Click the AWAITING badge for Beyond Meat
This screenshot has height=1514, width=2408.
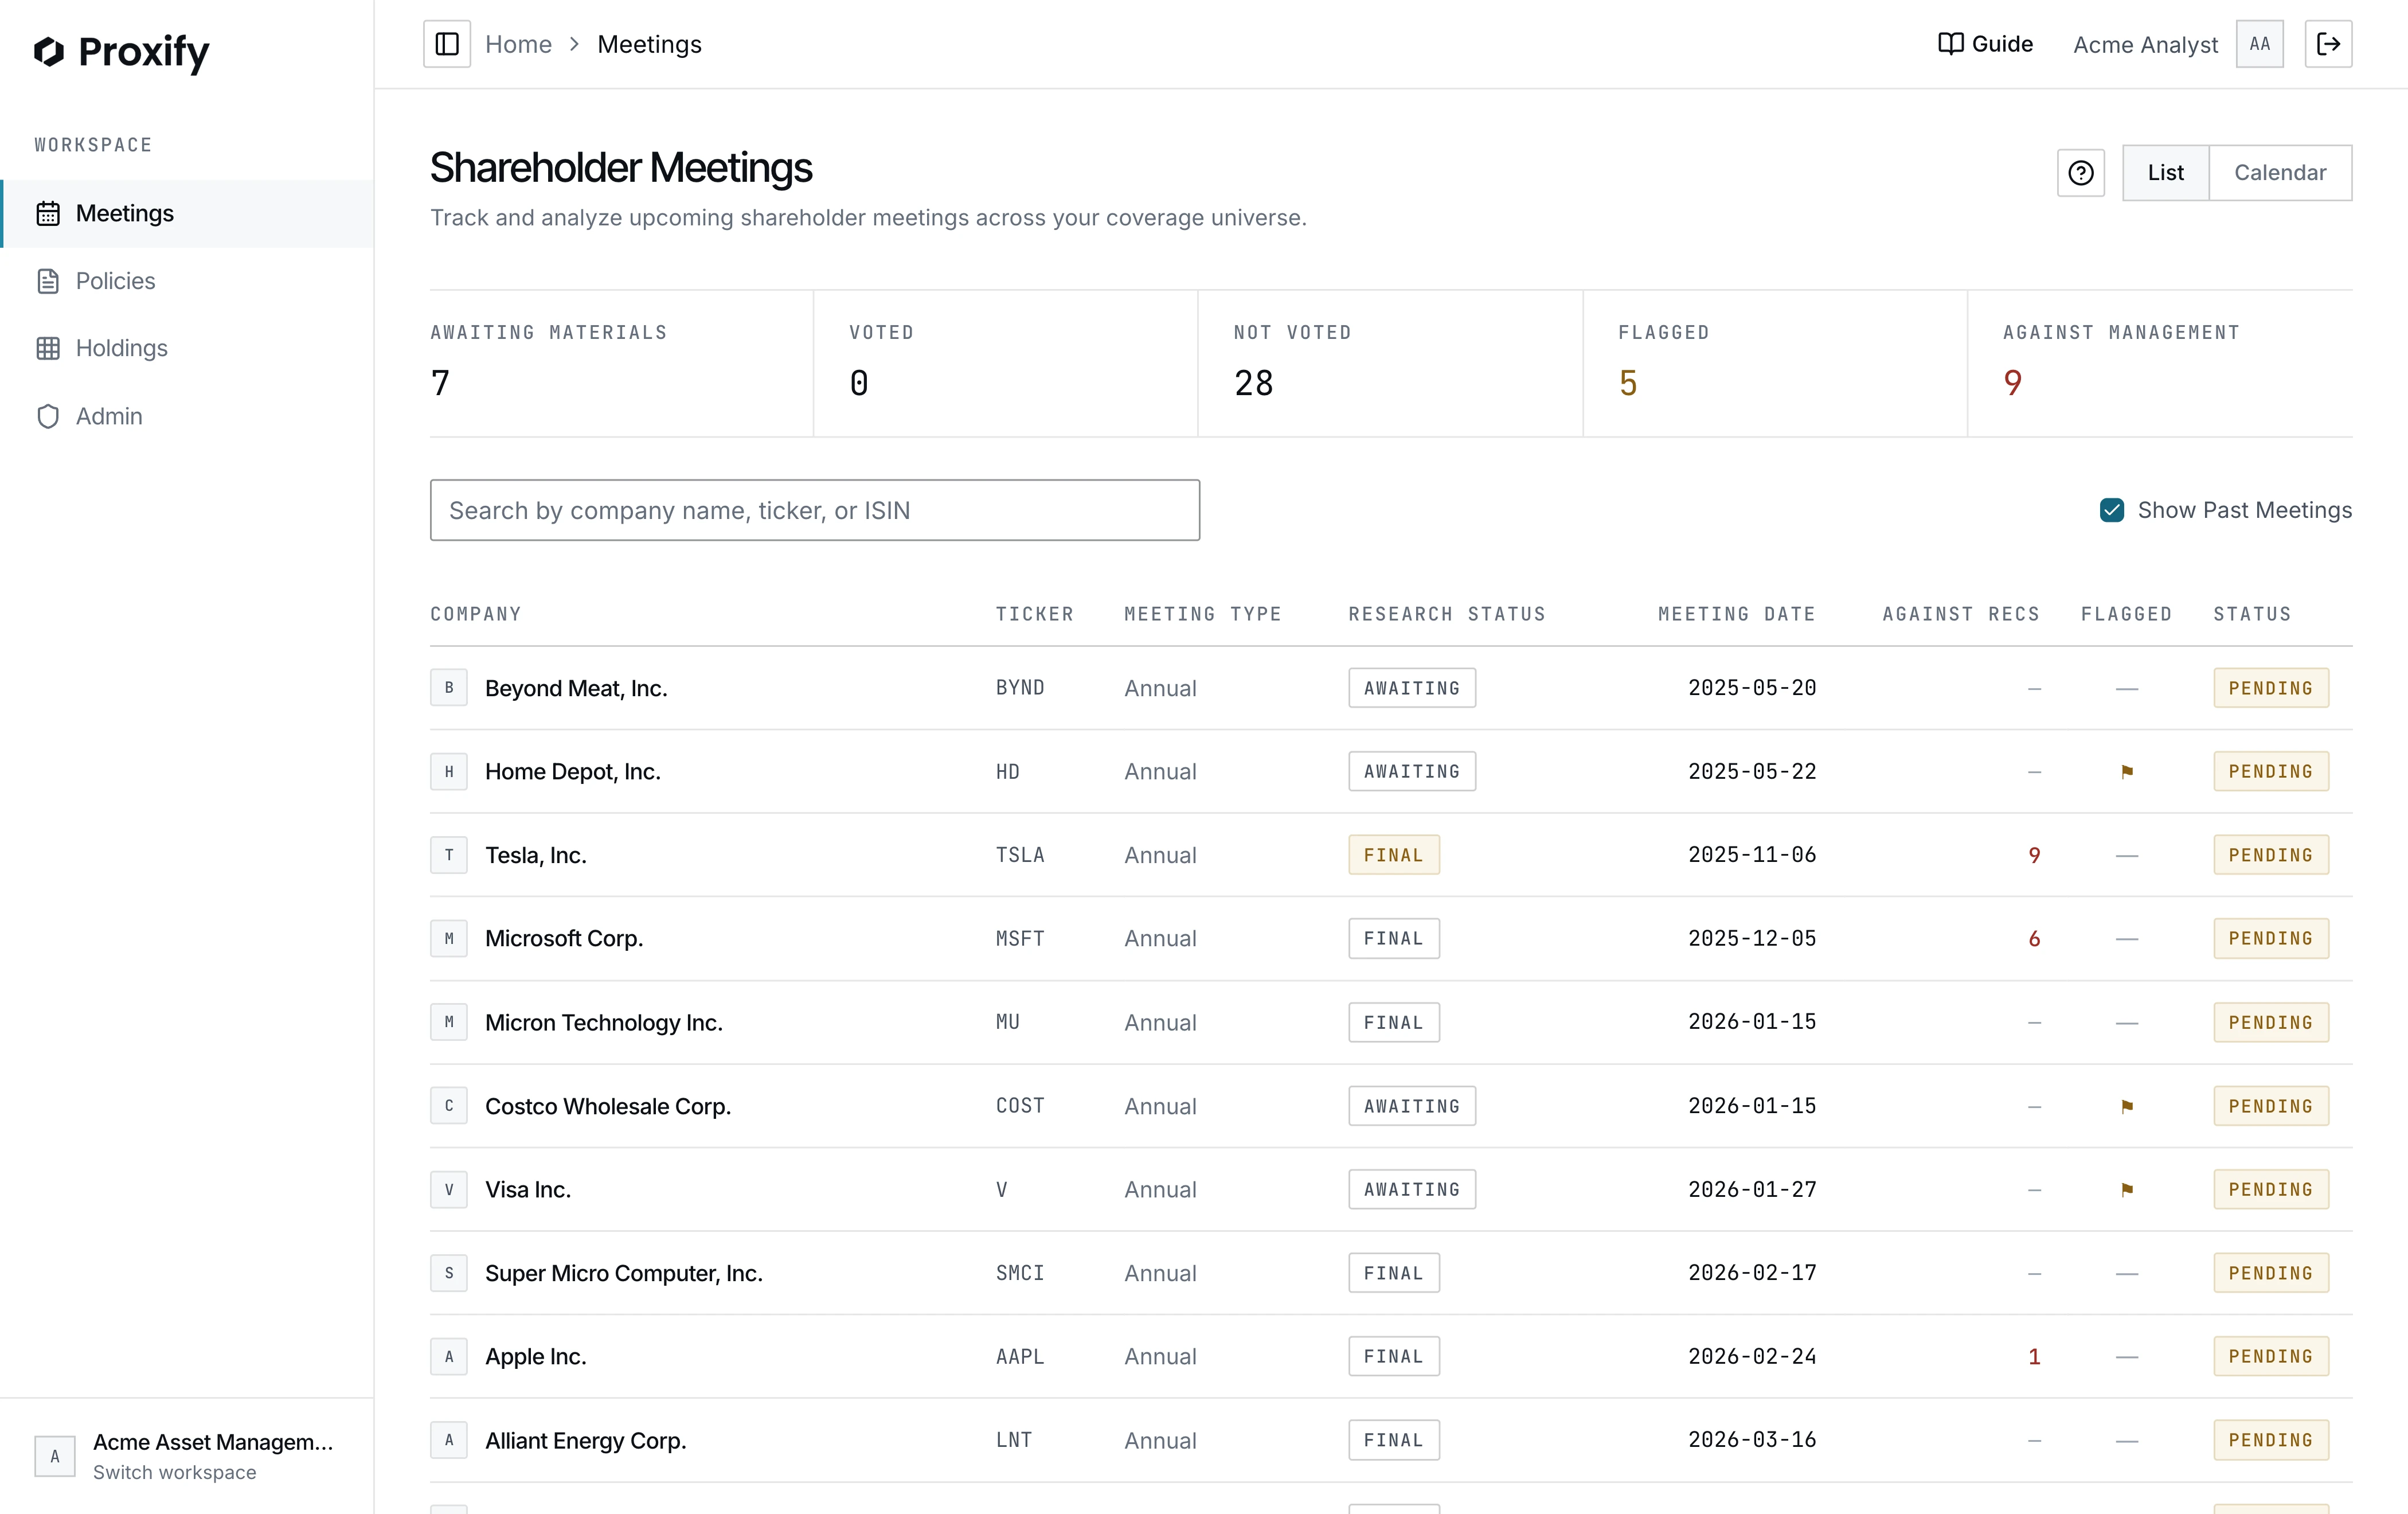click(x=1412, y=688)
